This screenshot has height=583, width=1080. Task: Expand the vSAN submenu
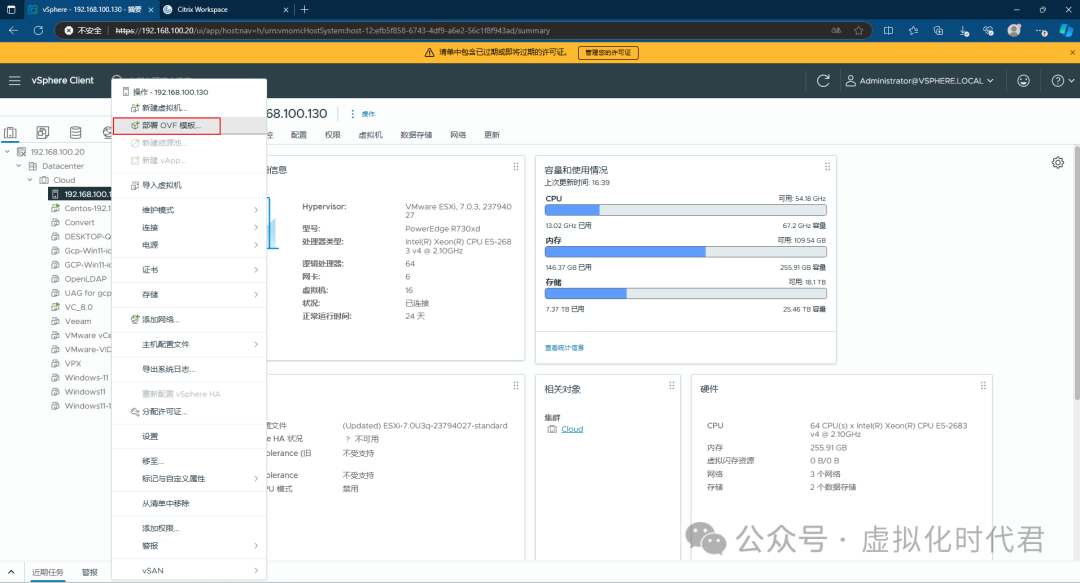tap(189, 571)
